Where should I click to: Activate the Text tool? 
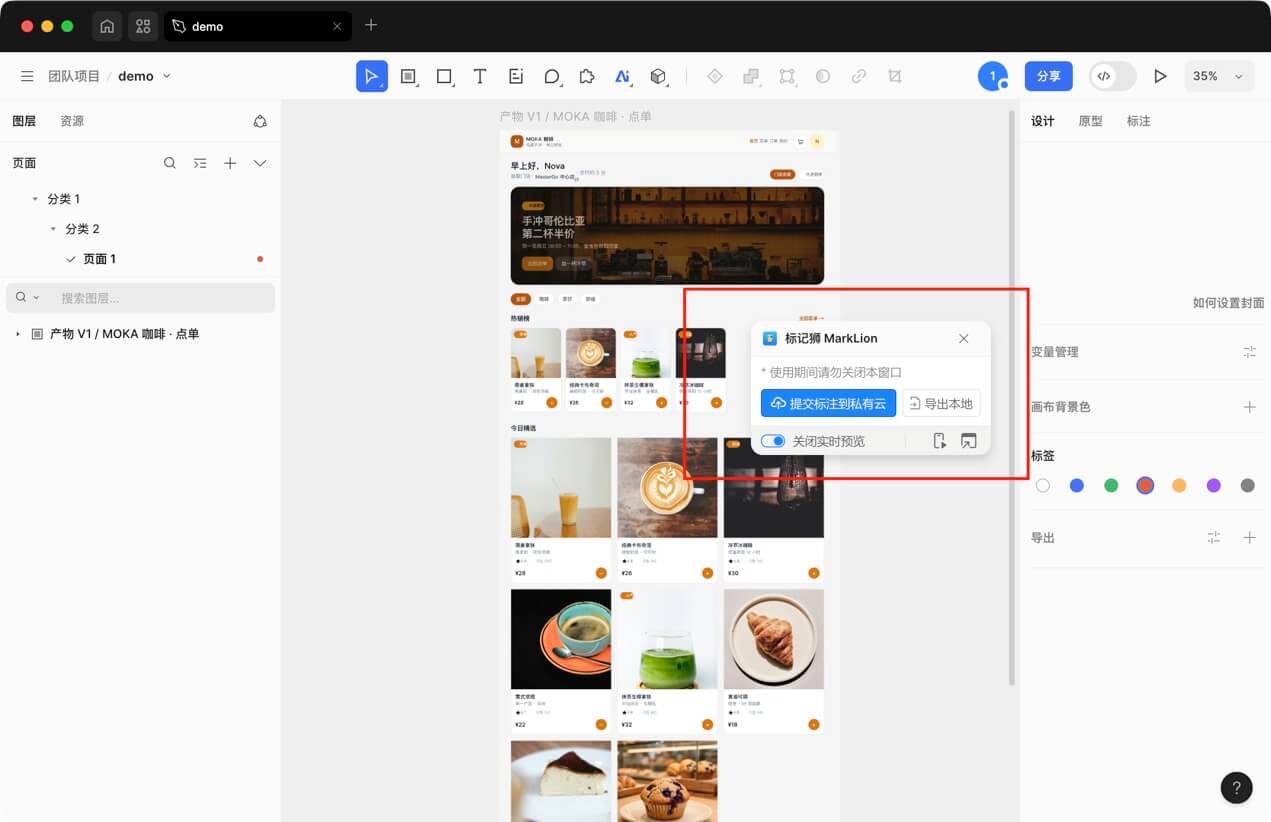click(x=480, y=76)
